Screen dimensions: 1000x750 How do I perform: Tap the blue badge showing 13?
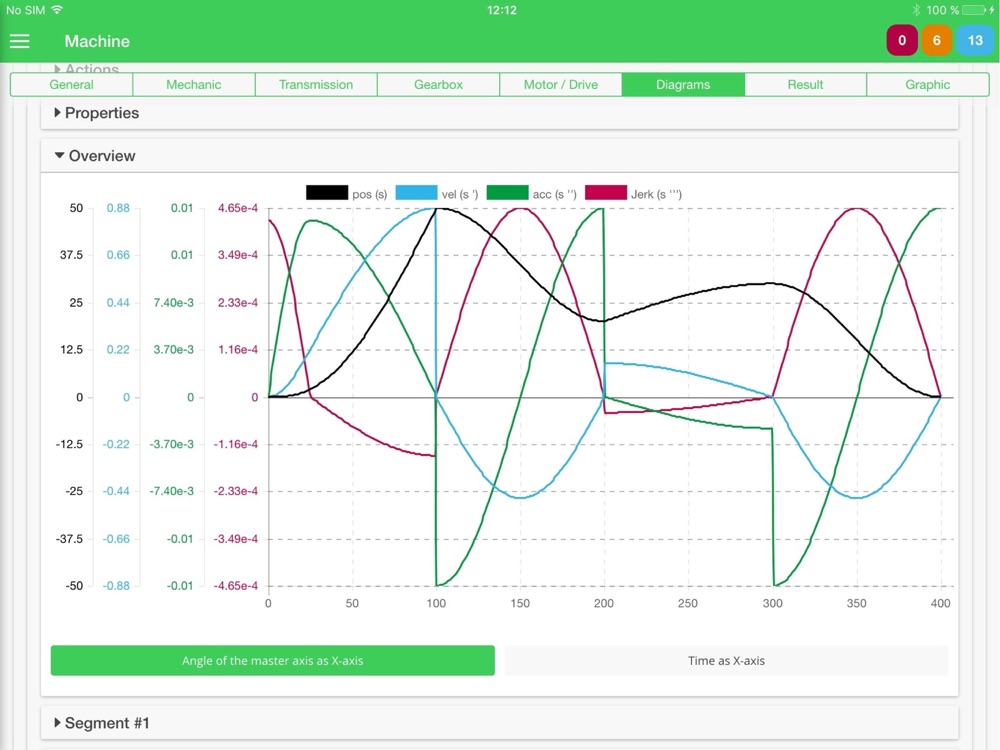(974, 41)
